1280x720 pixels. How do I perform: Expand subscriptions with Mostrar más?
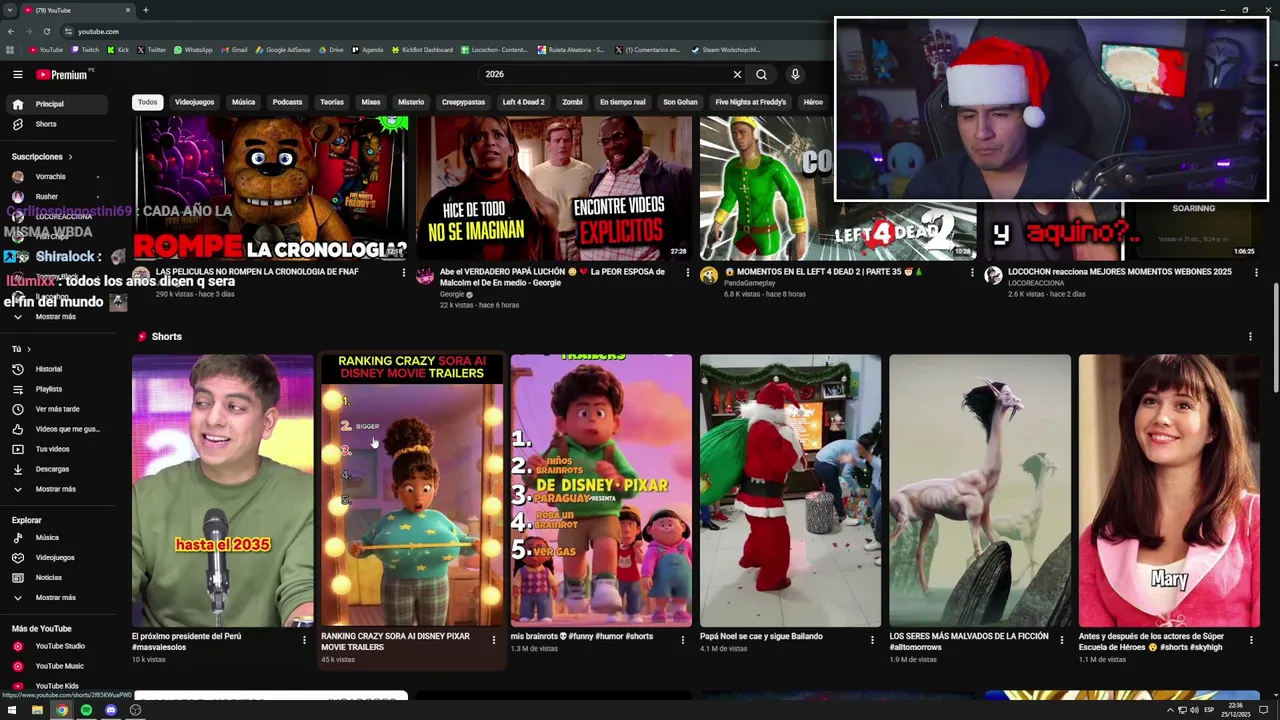60,317
